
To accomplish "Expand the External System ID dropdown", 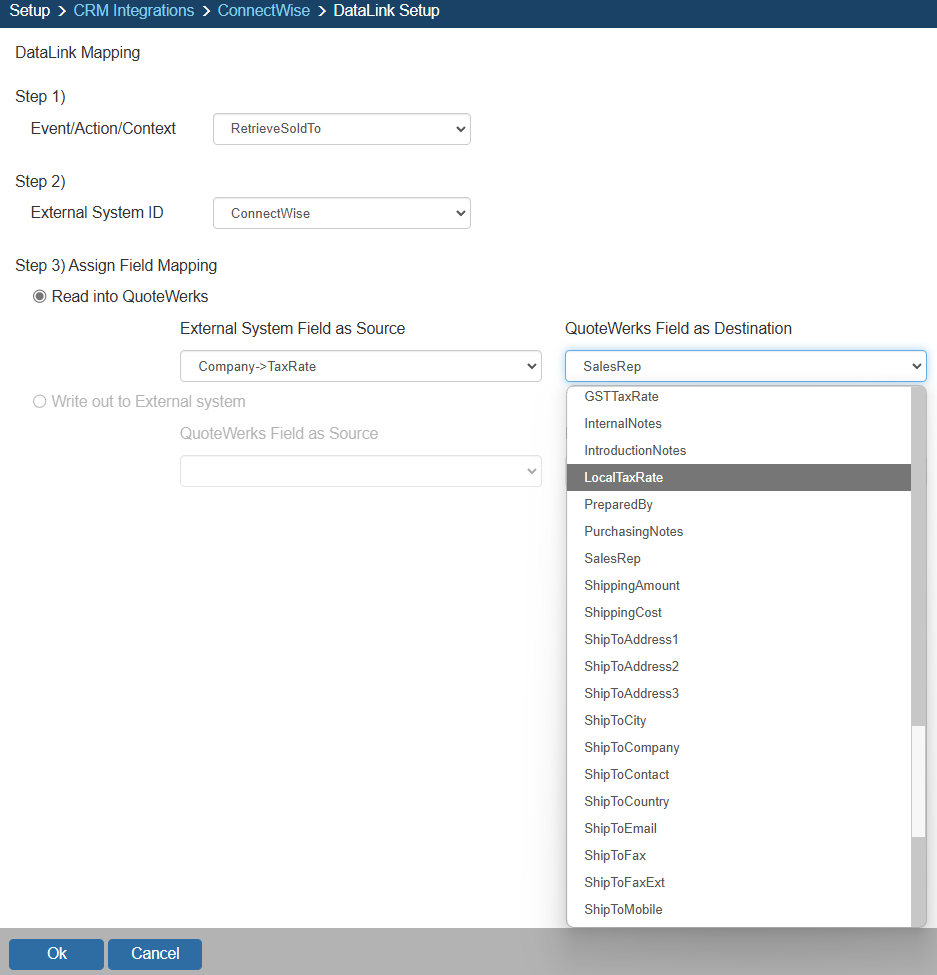I will (341, 213).
